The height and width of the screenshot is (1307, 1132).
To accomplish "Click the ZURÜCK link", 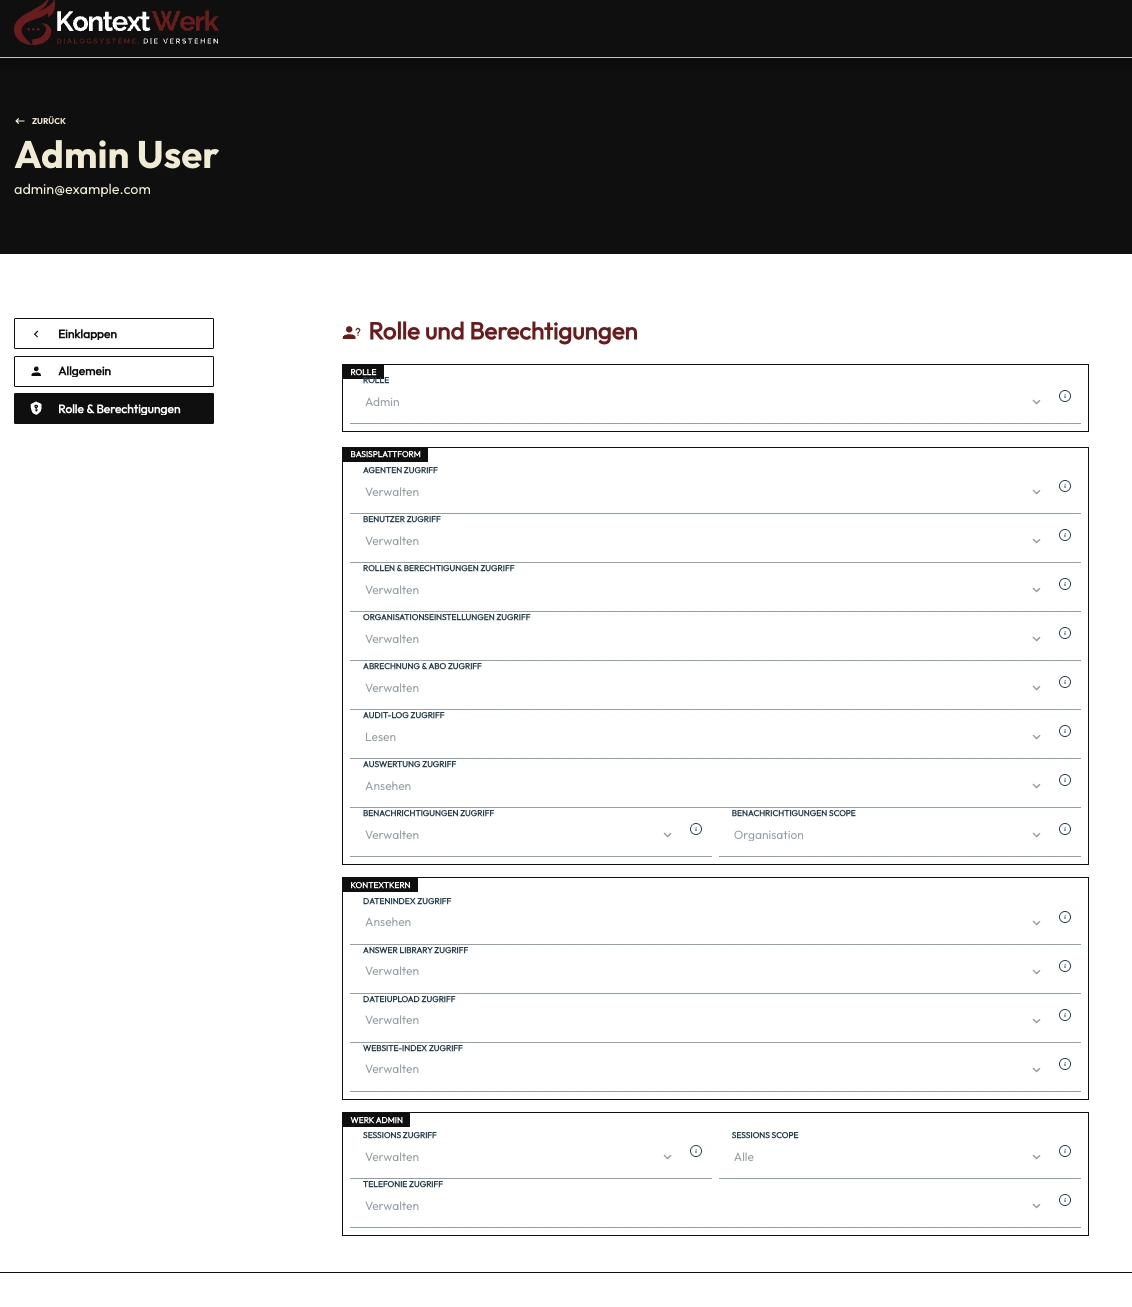I will (47, 120).
